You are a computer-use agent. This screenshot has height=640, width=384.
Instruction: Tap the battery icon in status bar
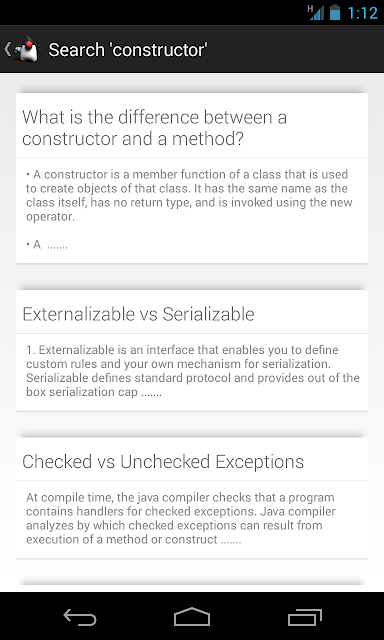coord(335,13)
